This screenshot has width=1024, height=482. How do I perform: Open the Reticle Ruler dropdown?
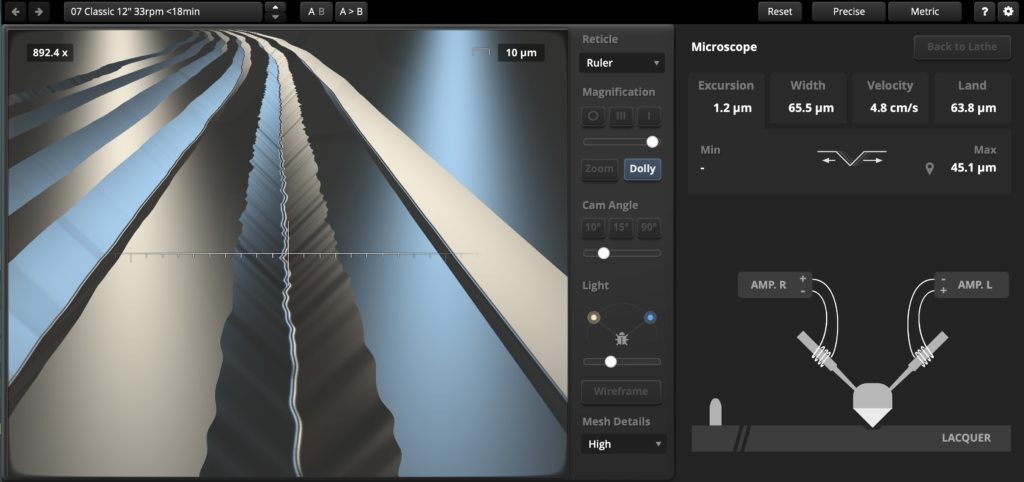(622, 63)
